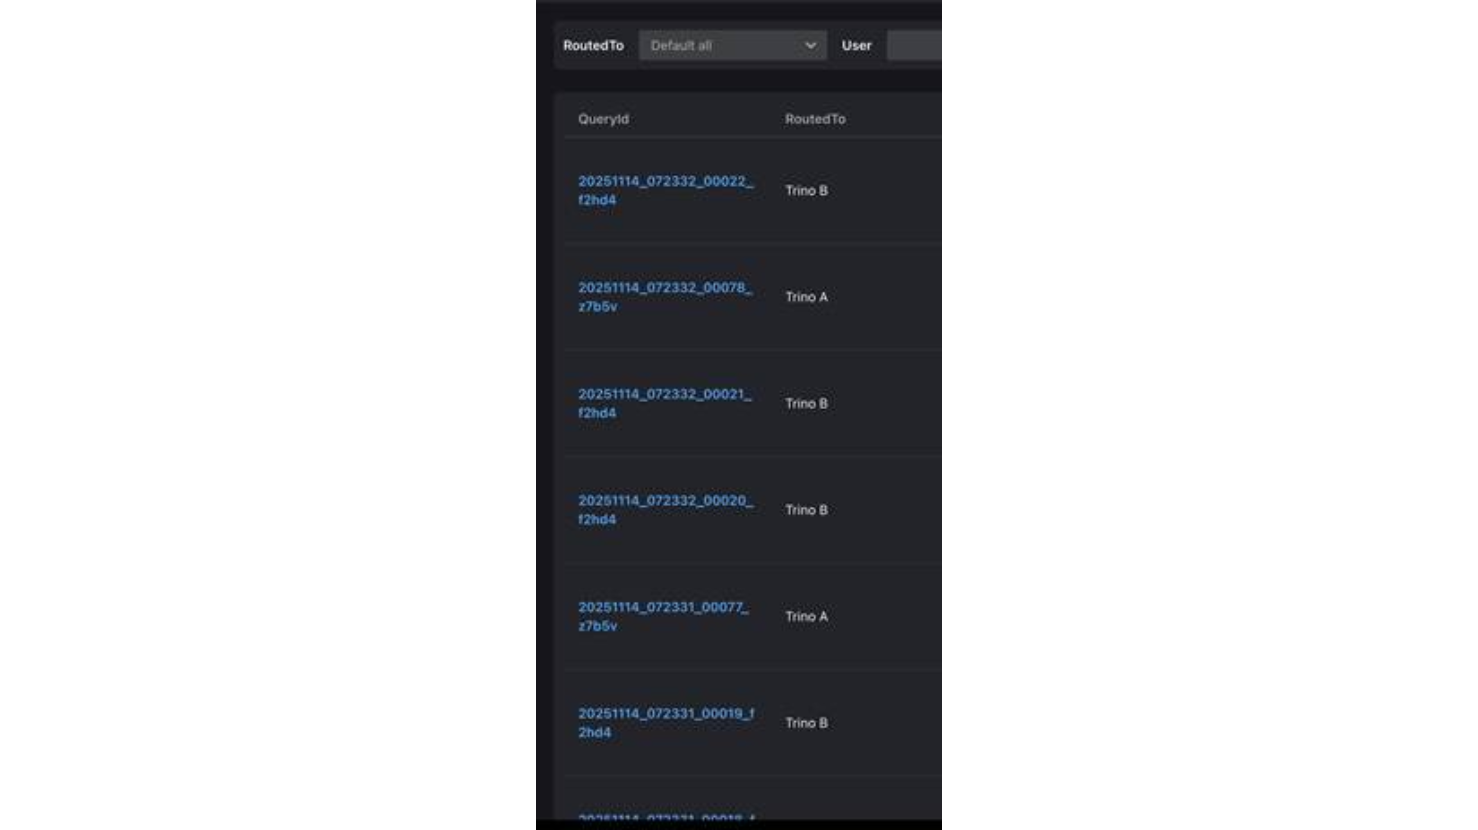Image resolution: width=1478 pixels, height=830 pixels.
Task: Click the QueryId column header
Action: click(603, 119)
